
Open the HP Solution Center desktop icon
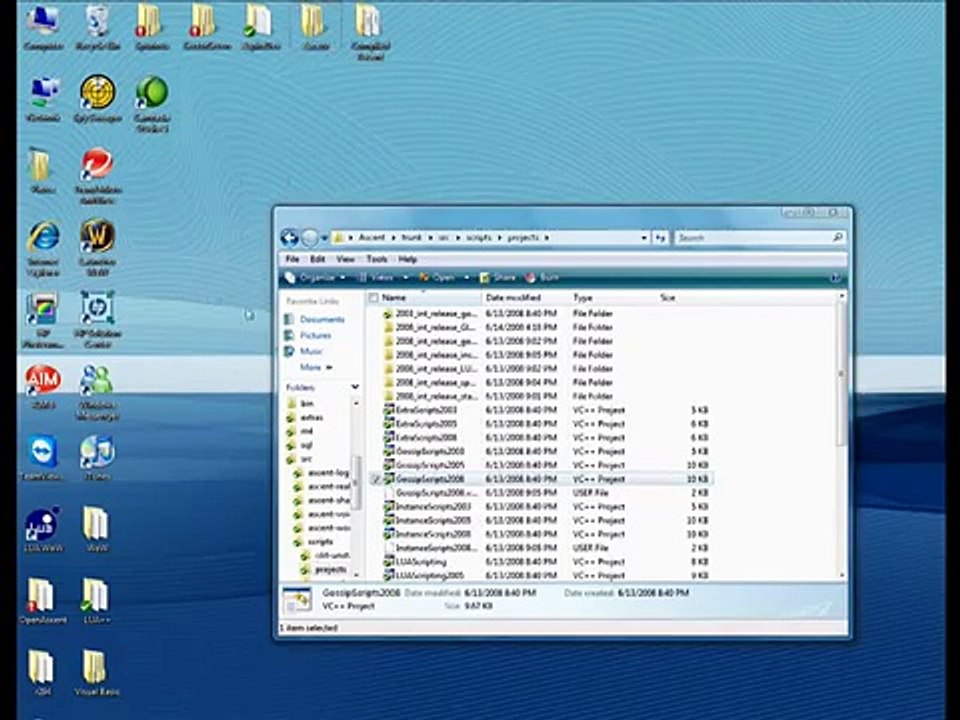point(97,320)
